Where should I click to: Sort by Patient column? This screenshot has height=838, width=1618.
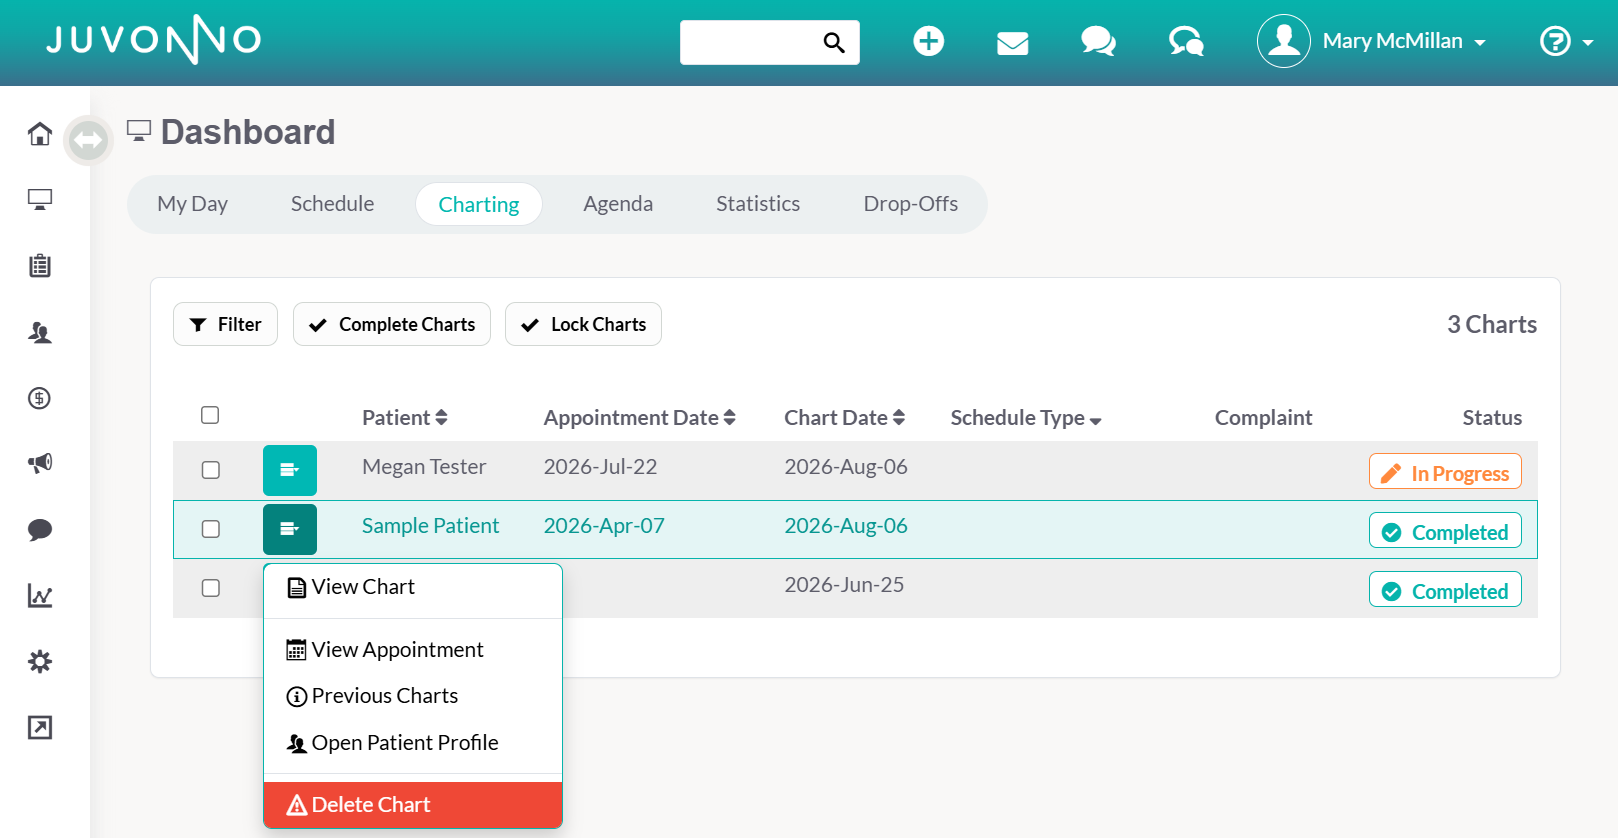(404, 418)
